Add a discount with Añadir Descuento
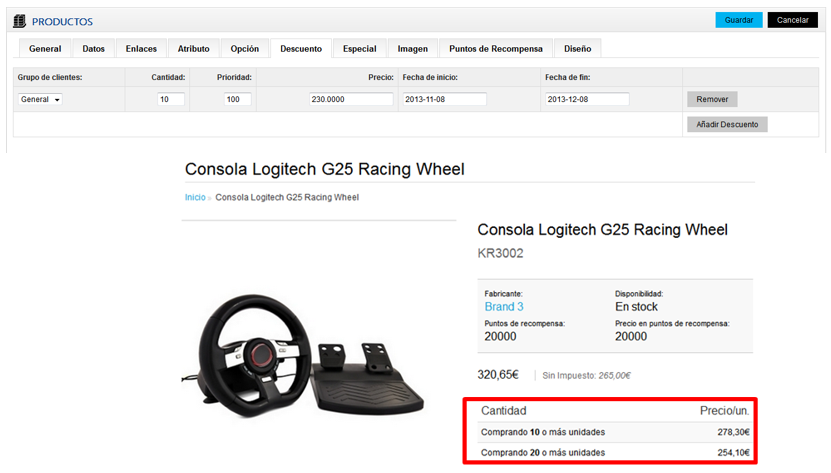This screenshot has height=473, width=831. tap(727, 125)
